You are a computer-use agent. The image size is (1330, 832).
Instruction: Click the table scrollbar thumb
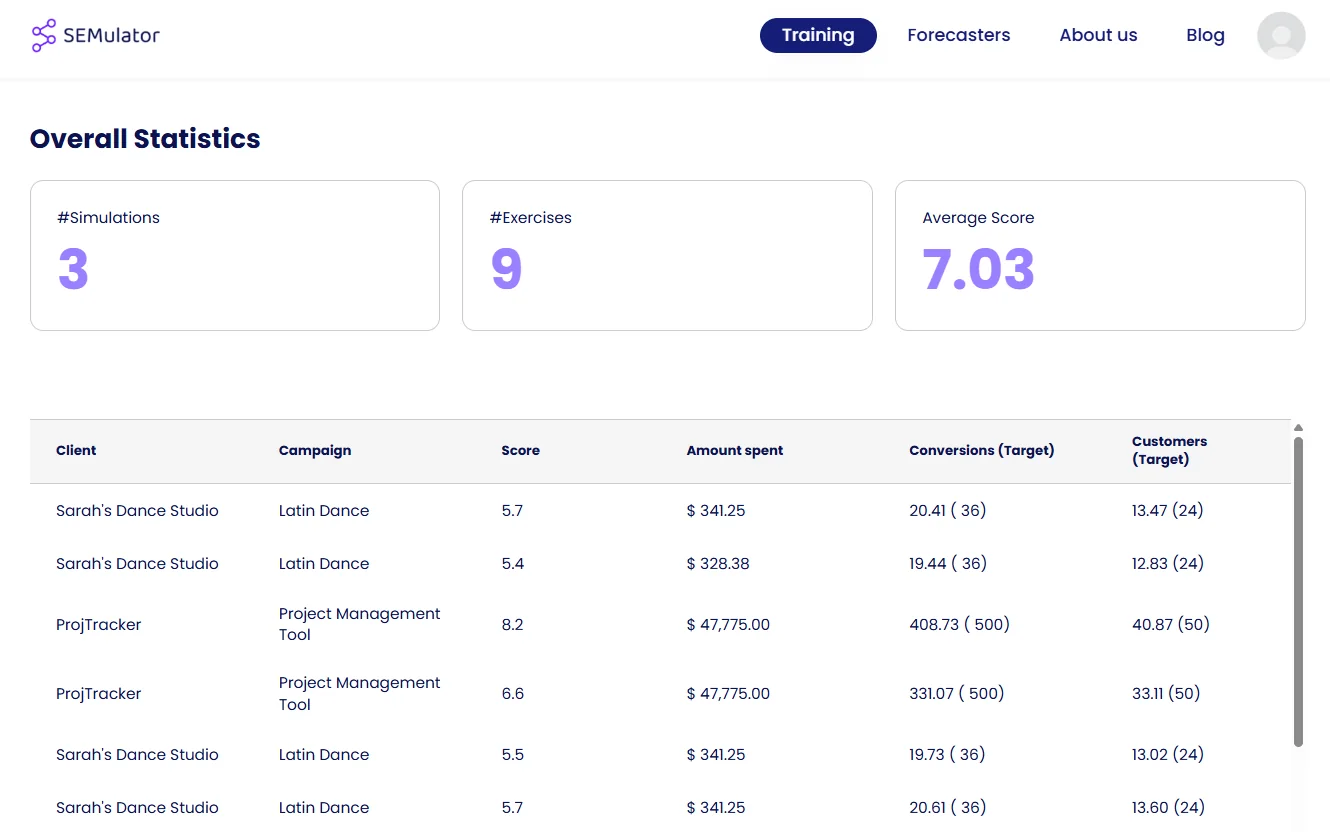tap(1298, 591)
